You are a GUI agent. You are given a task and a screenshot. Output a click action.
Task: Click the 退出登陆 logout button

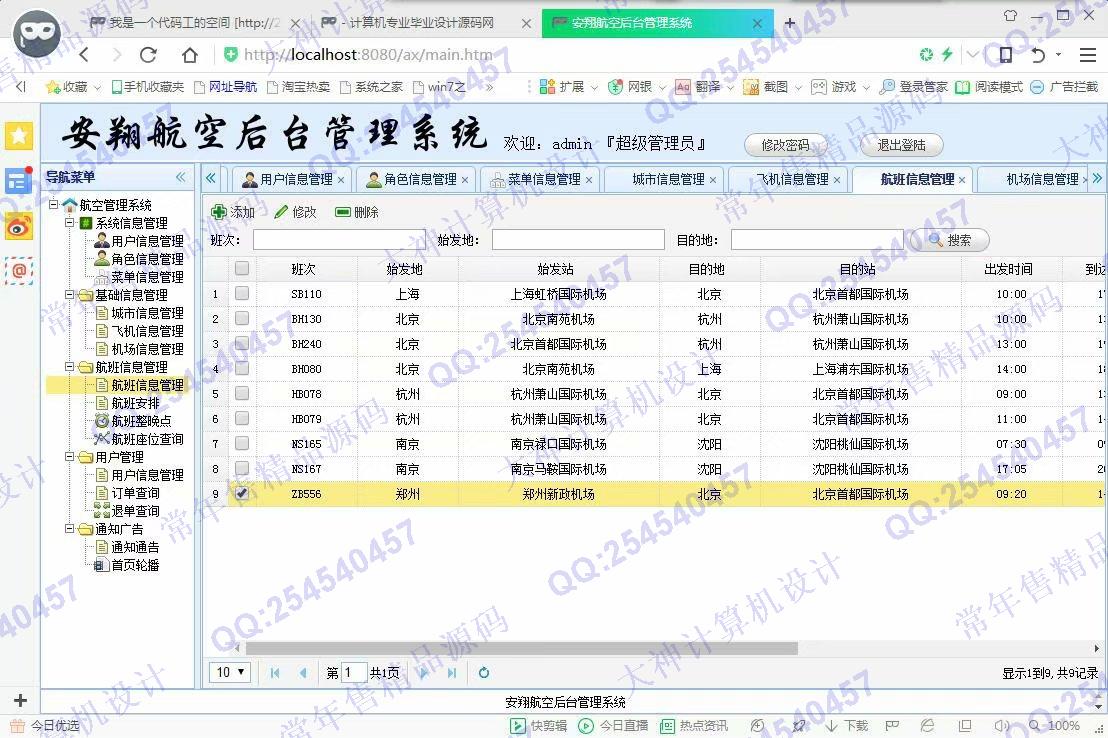(x=901, y=145)
